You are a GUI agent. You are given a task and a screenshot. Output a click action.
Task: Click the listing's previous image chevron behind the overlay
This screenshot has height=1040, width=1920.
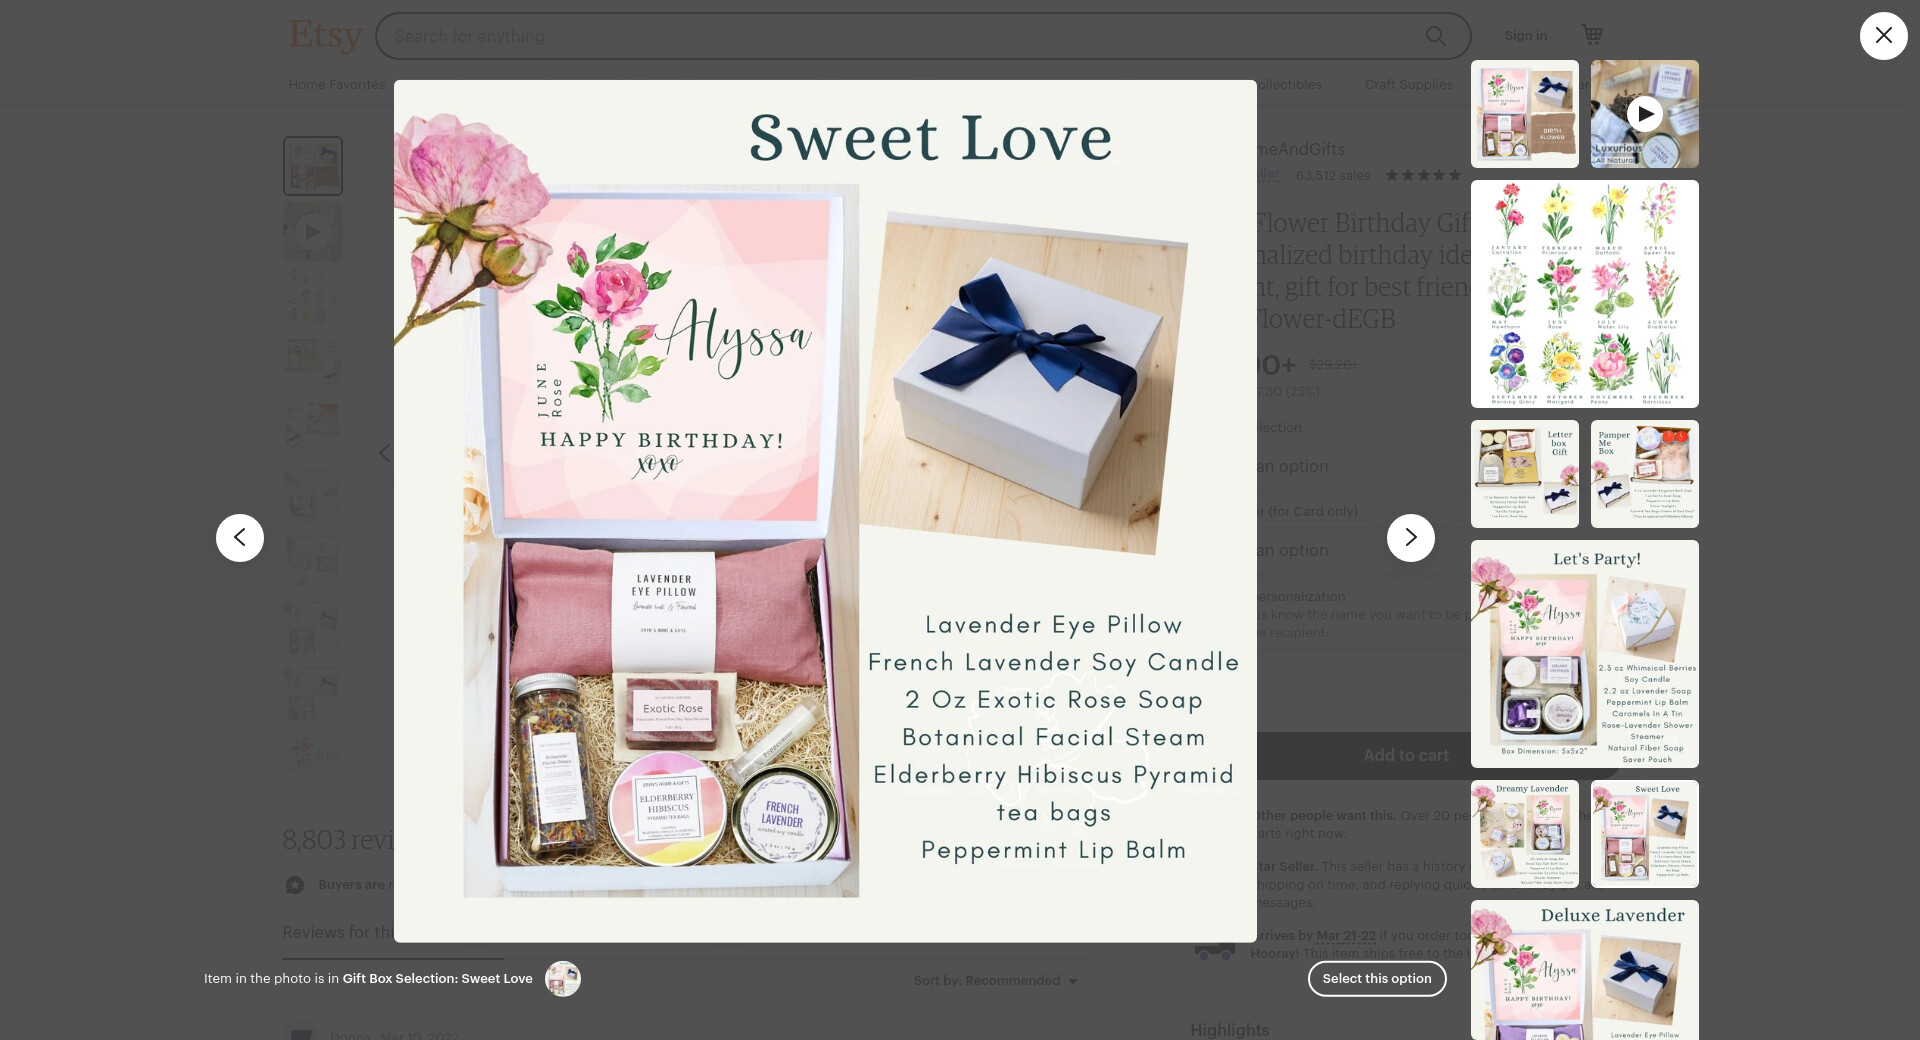pos(384,453)
